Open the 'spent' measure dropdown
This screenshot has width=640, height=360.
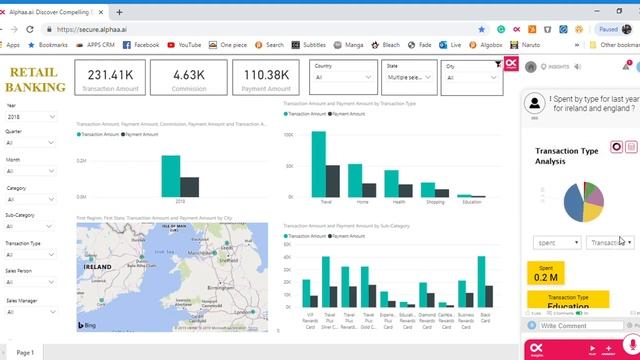point(557,243)
